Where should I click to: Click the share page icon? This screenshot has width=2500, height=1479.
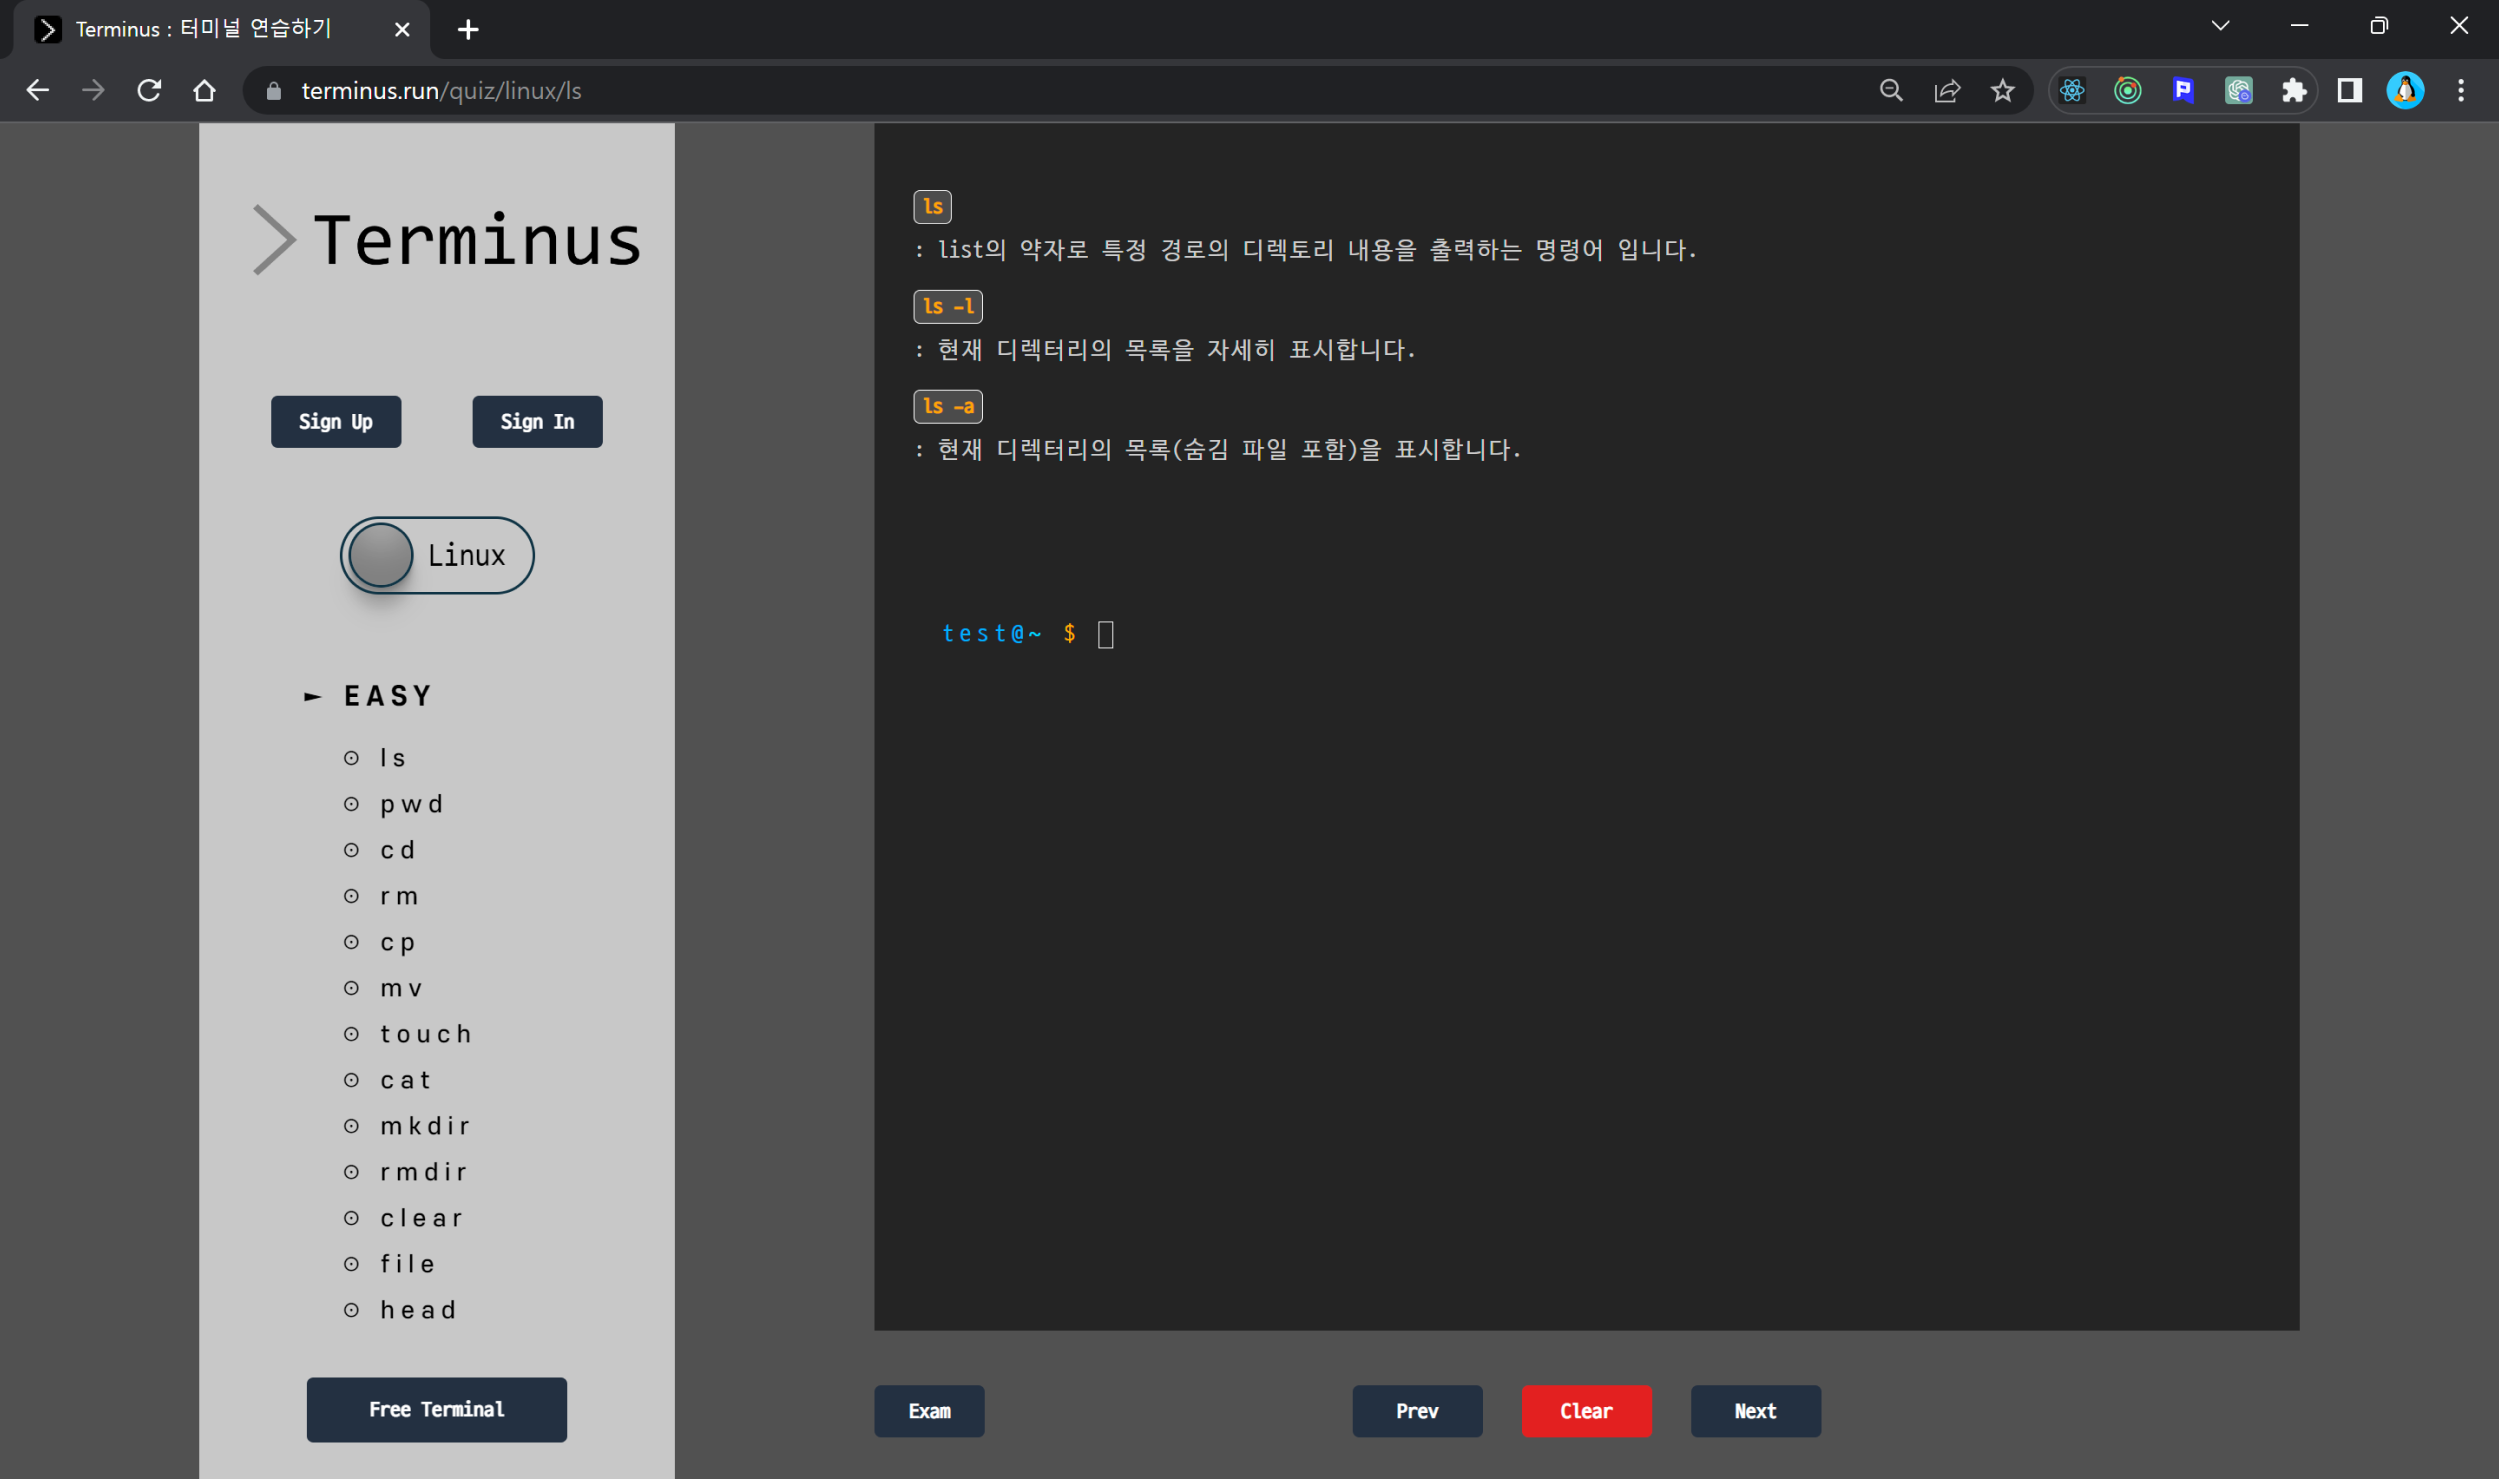(1946, 91)
